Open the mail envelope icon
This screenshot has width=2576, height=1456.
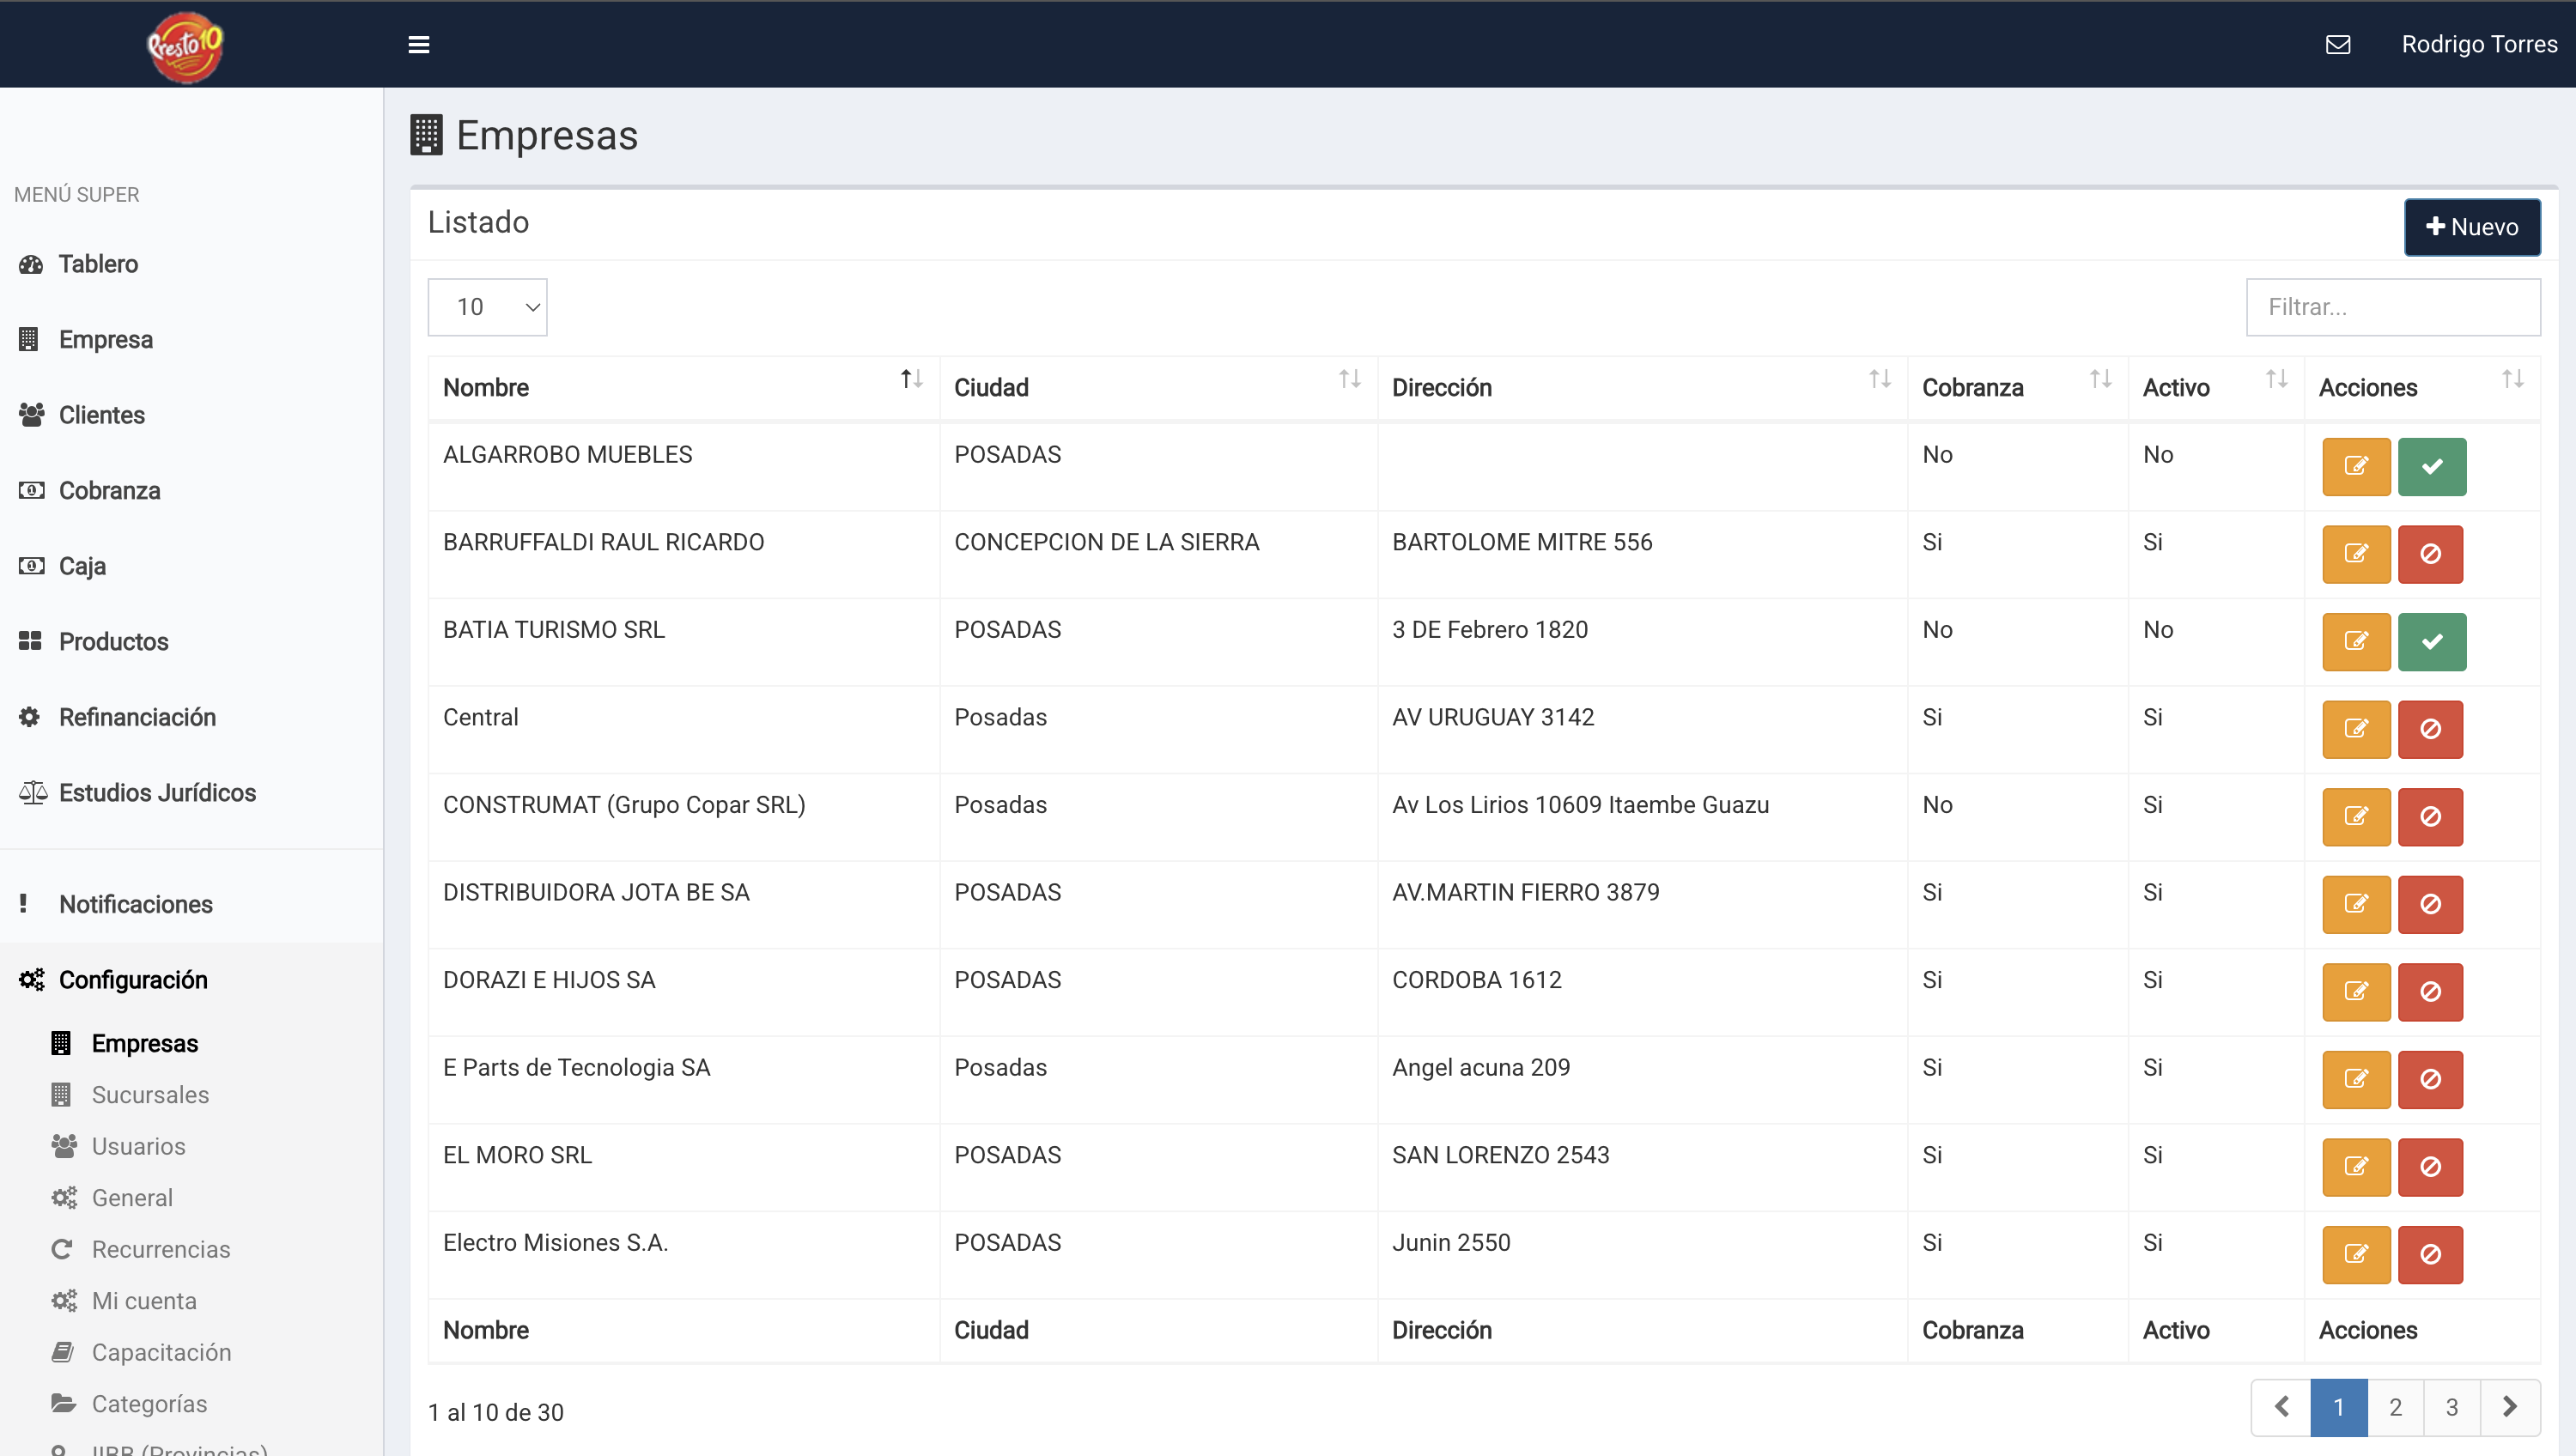[x=2337, y=44]
